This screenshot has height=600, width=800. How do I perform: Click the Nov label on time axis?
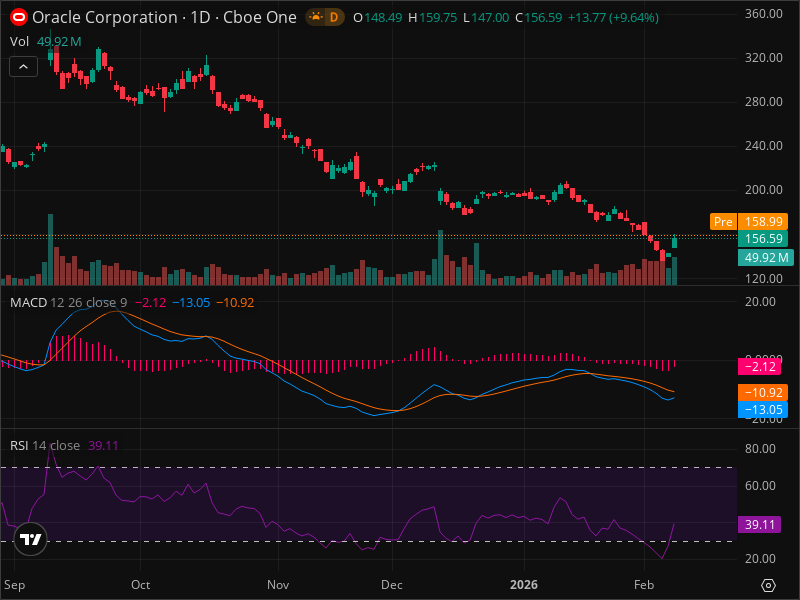click(278, 585)
